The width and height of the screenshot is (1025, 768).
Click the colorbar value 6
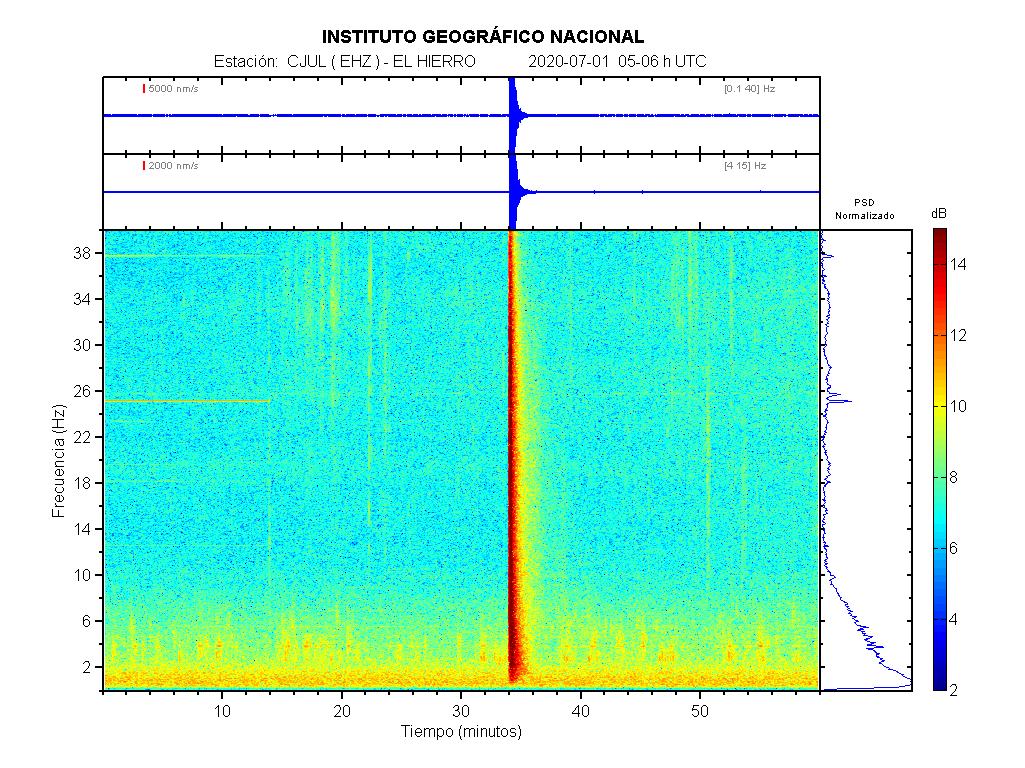(x=954, y=548)
